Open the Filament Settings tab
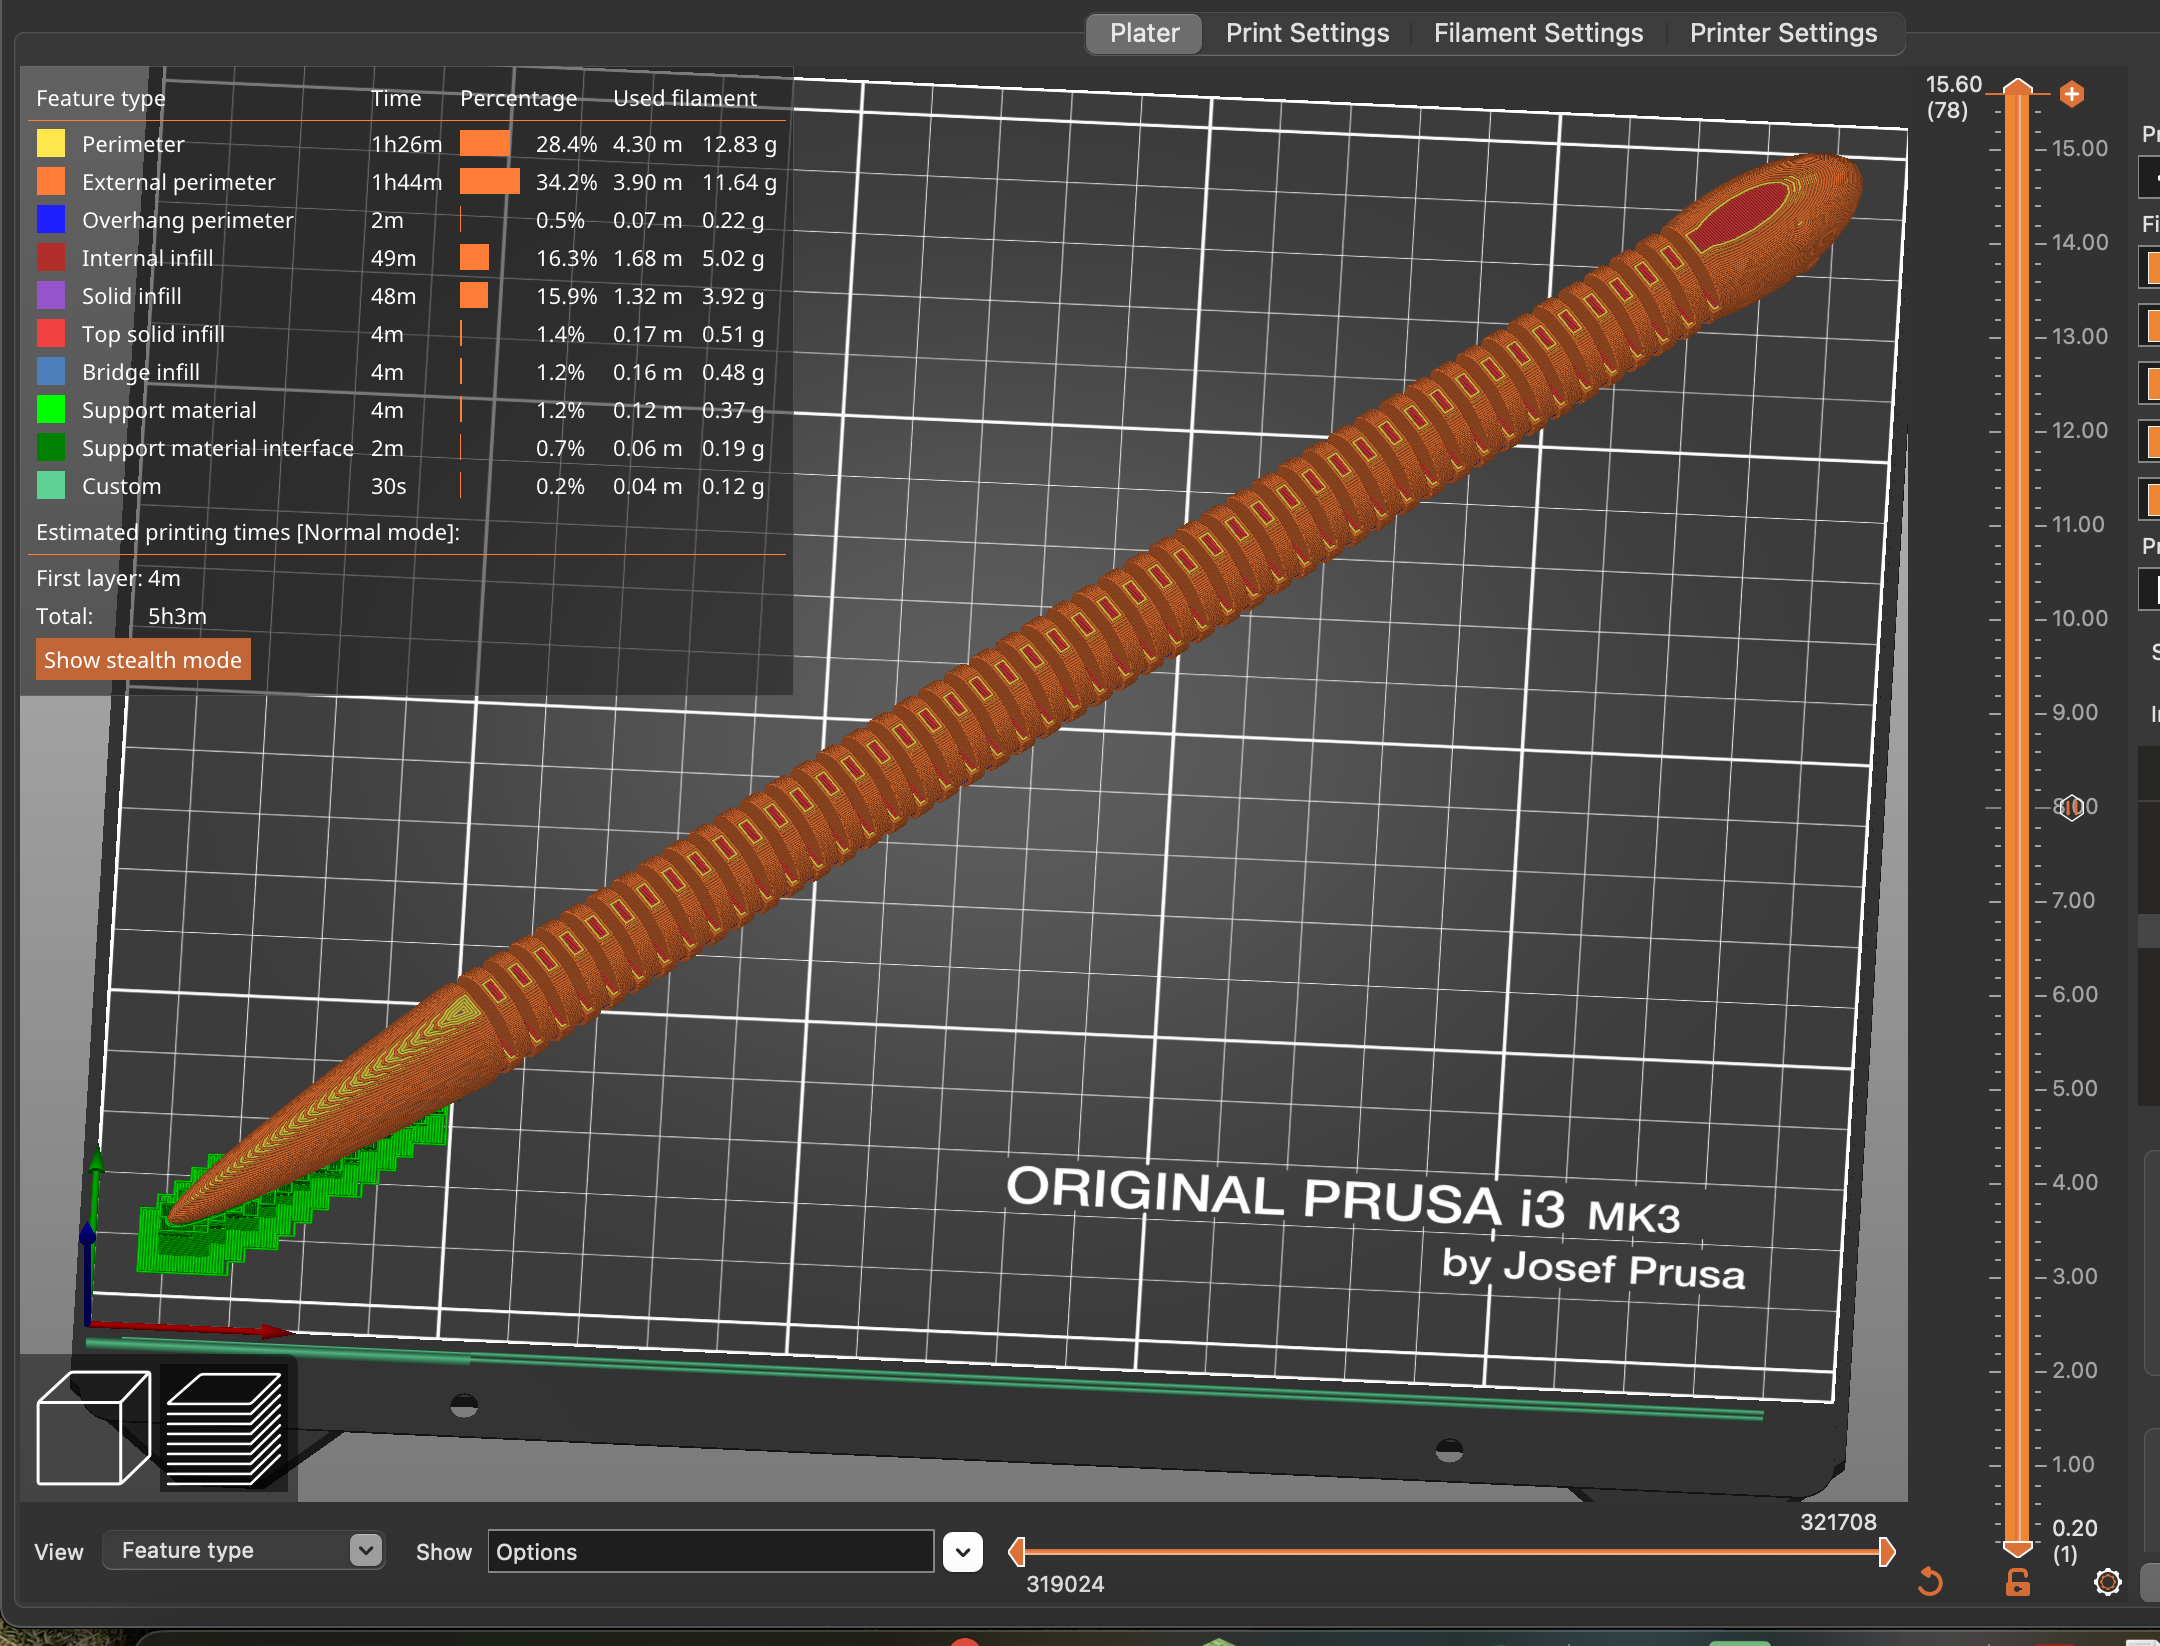This screenshot has width=2160, height=1646. tap(1537, 32)
